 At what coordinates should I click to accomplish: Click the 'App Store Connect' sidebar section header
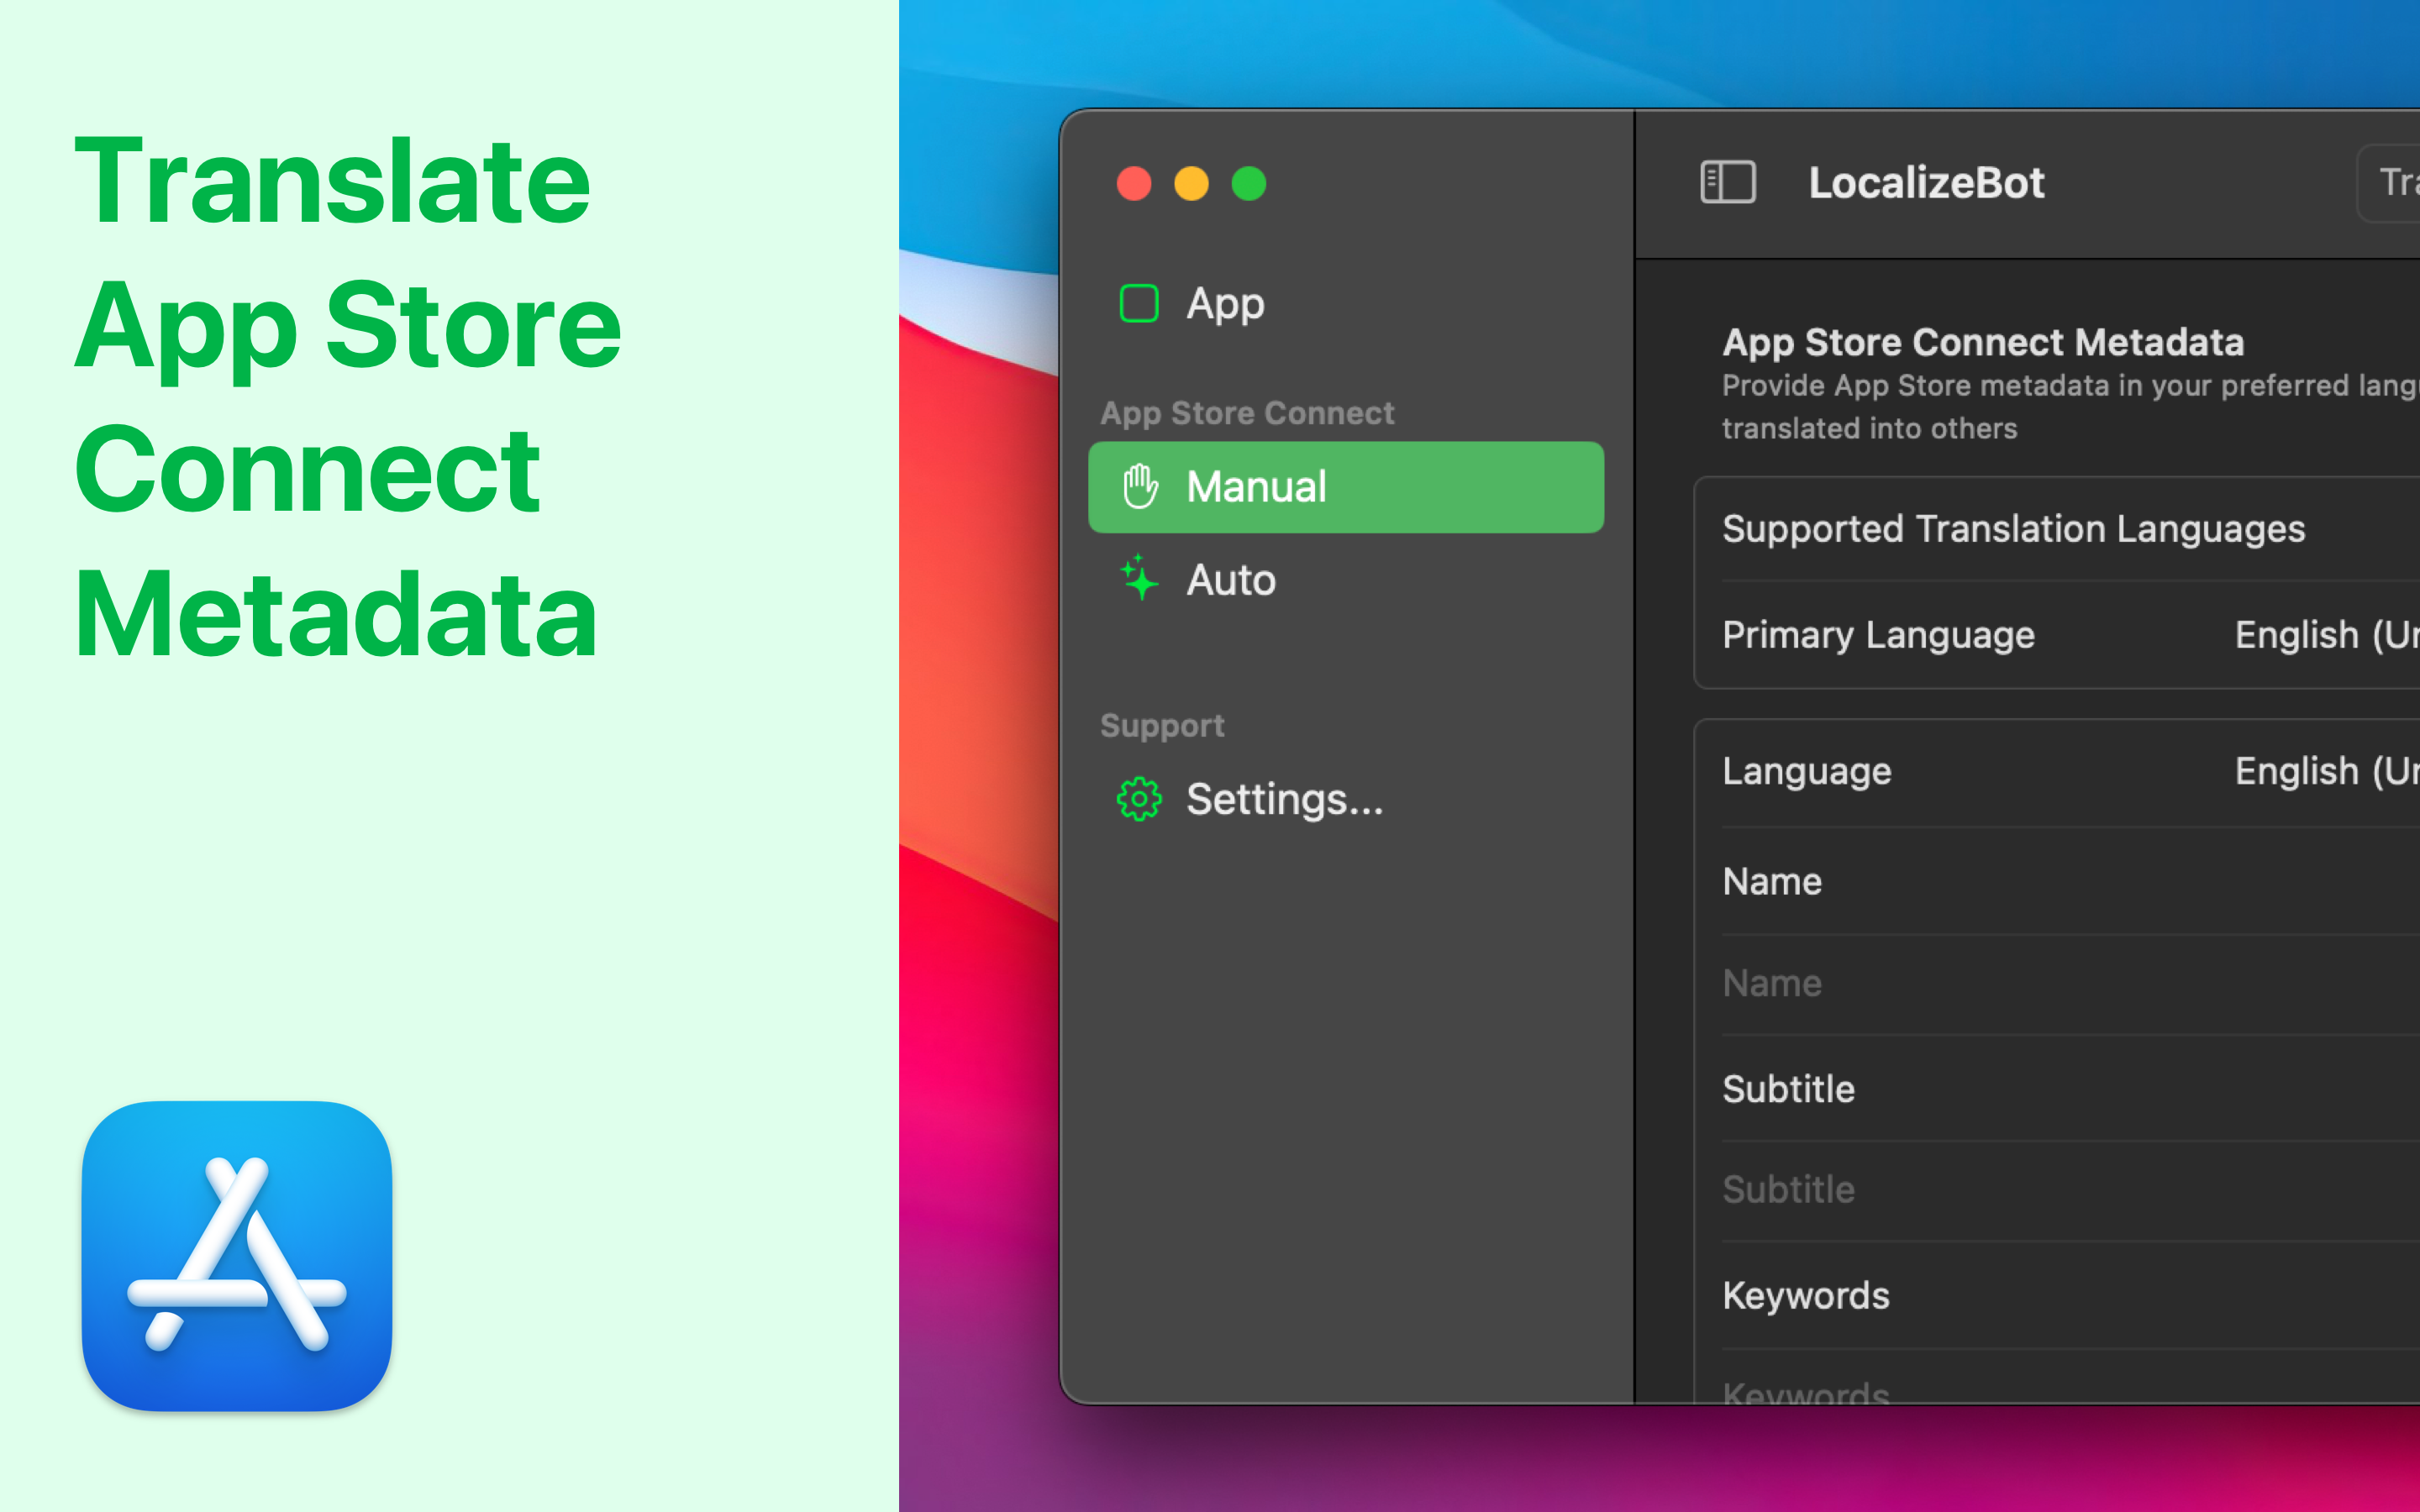1247,413
